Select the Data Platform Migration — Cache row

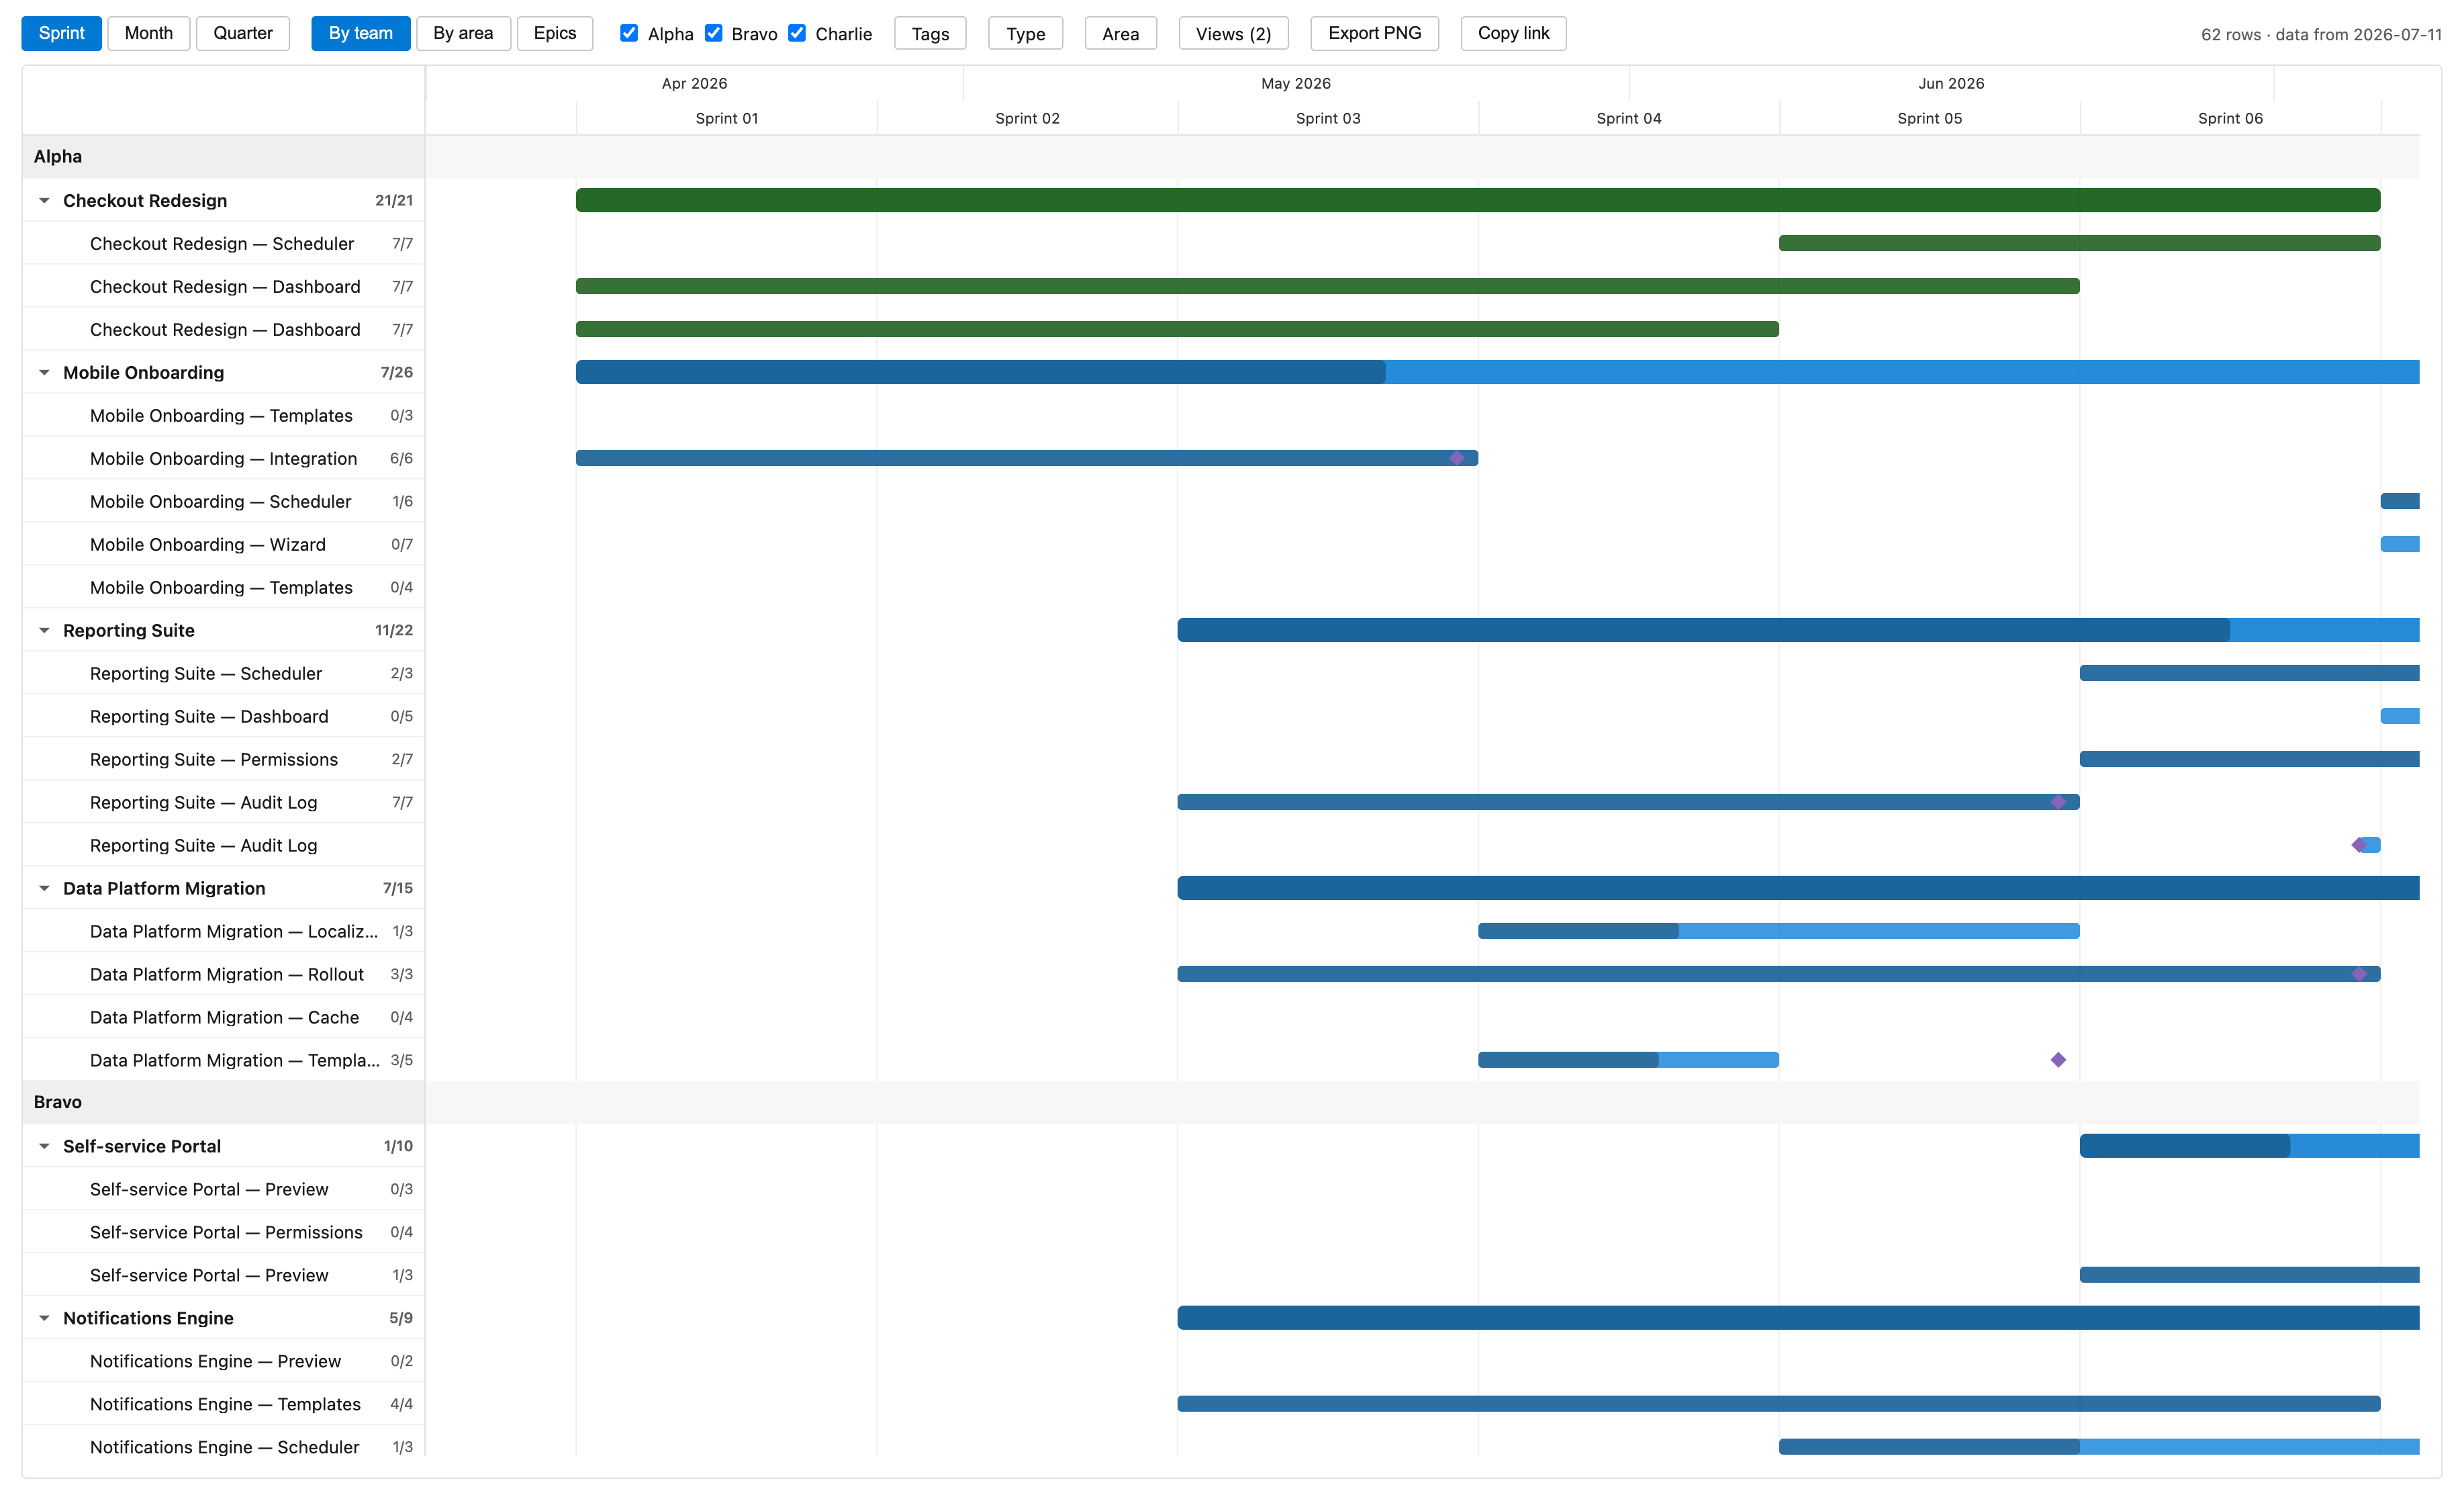click(x=223, y=1017)
